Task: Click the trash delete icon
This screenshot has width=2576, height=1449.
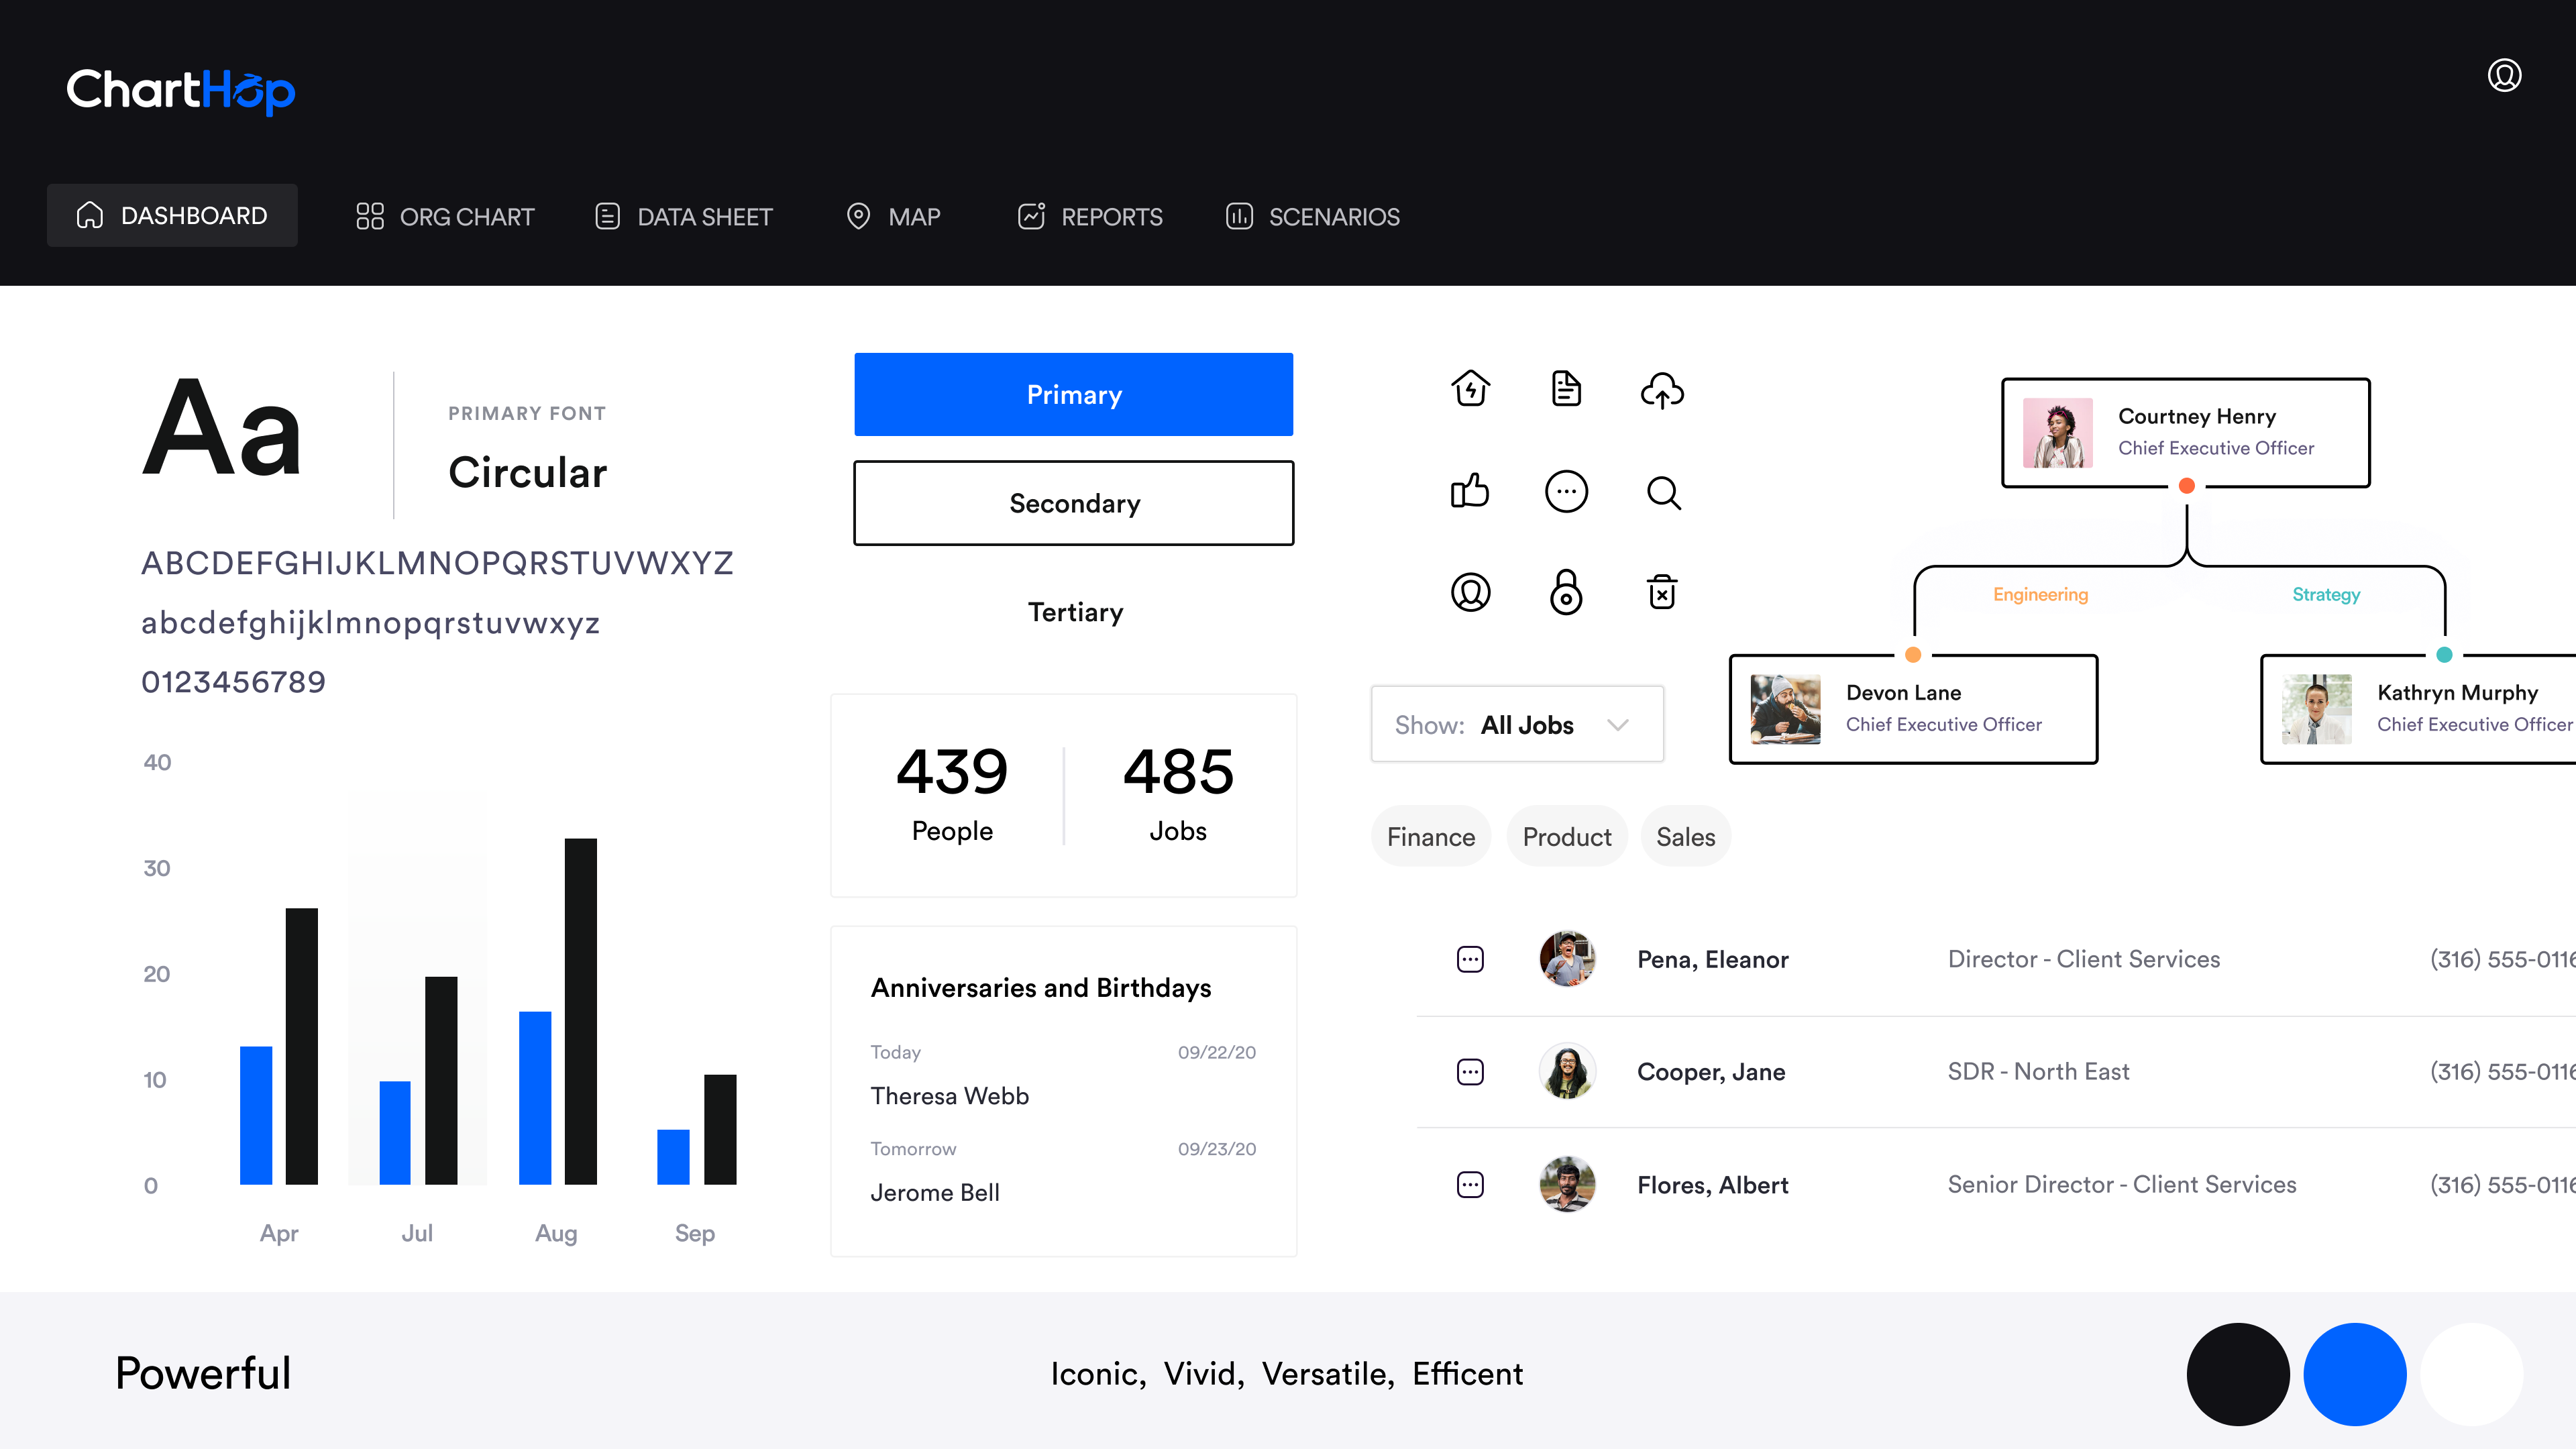Action: 1662,592
